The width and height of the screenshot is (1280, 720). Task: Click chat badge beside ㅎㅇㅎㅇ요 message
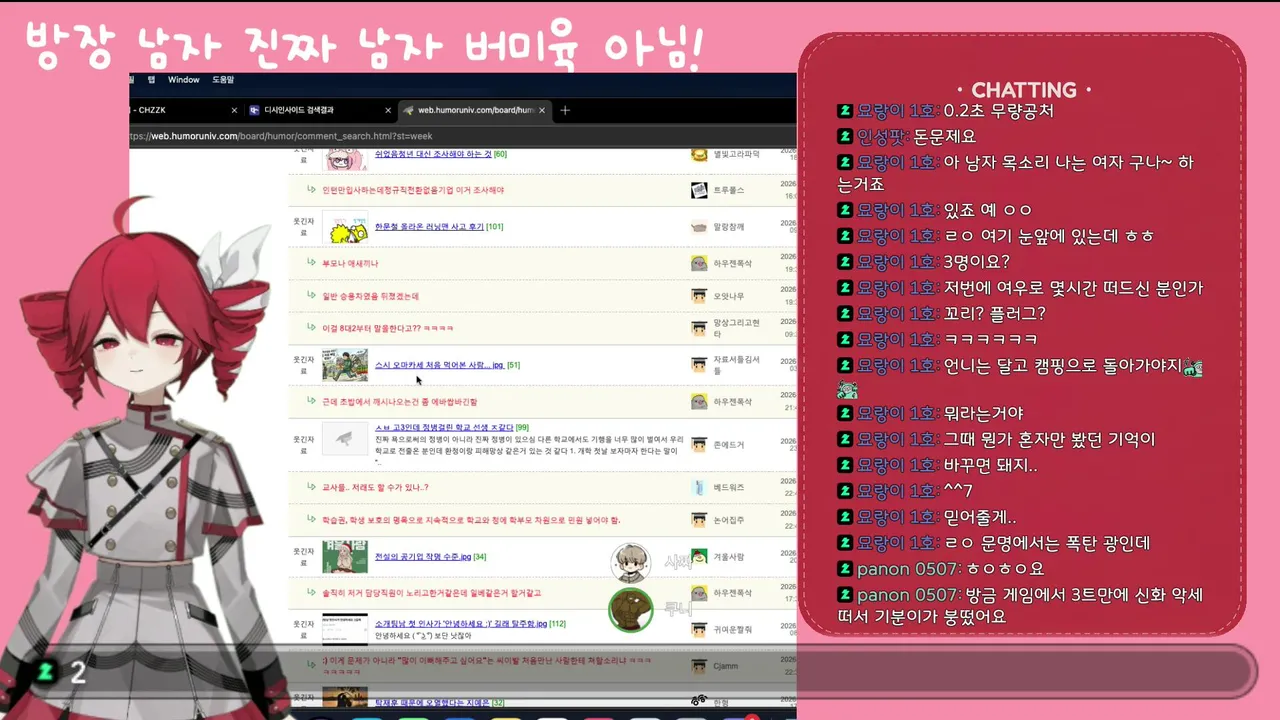tap(845, 569)
